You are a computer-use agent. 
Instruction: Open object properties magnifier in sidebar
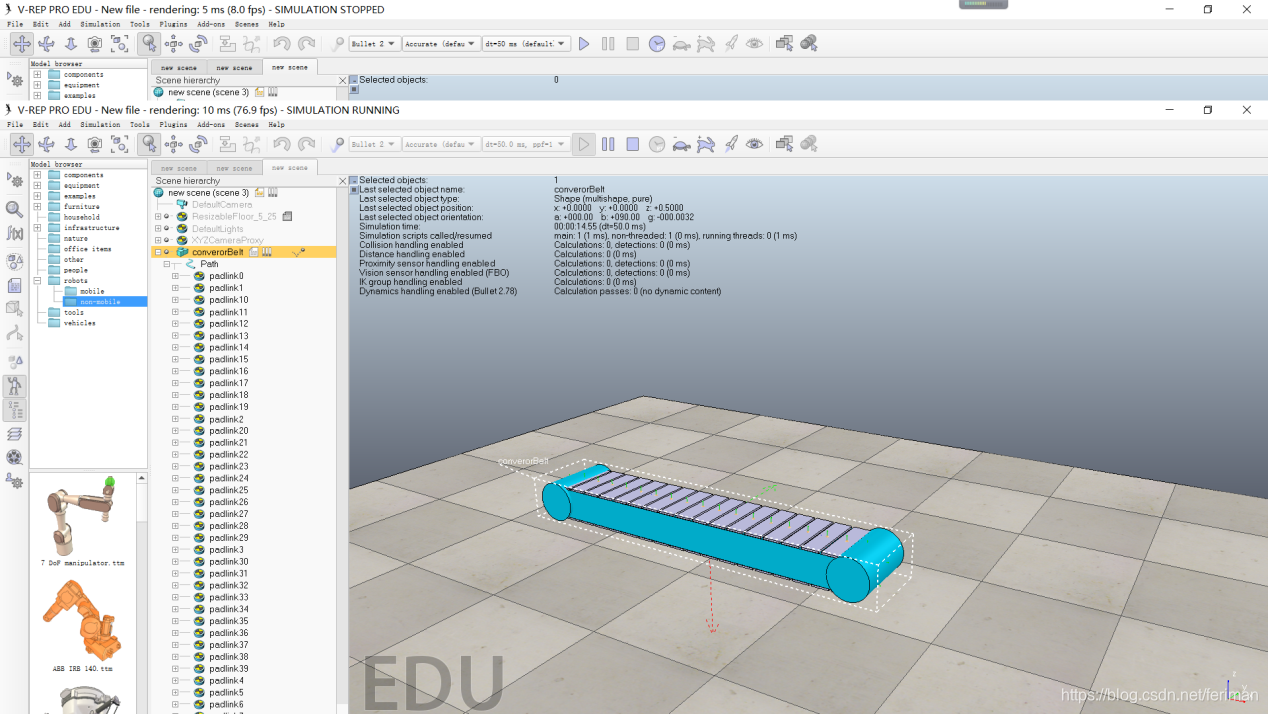14,209
